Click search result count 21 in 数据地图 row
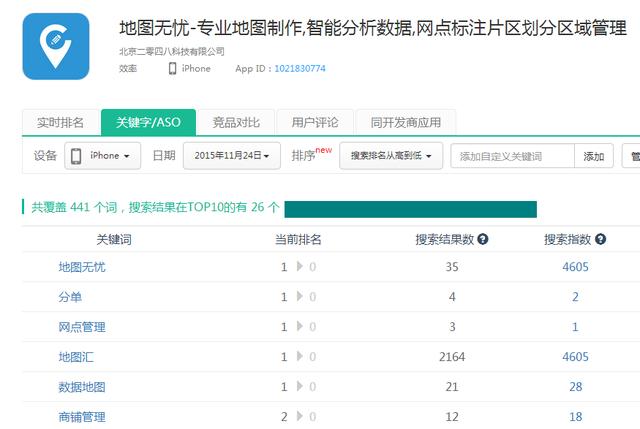The image size is (640, 429). coord(452,387)
